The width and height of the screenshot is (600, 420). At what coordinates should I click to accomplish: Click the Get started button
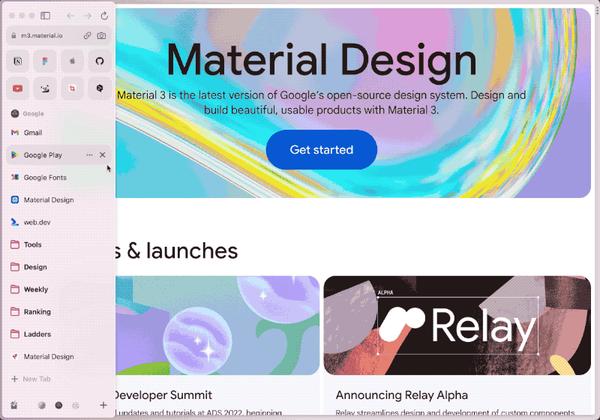321,150
